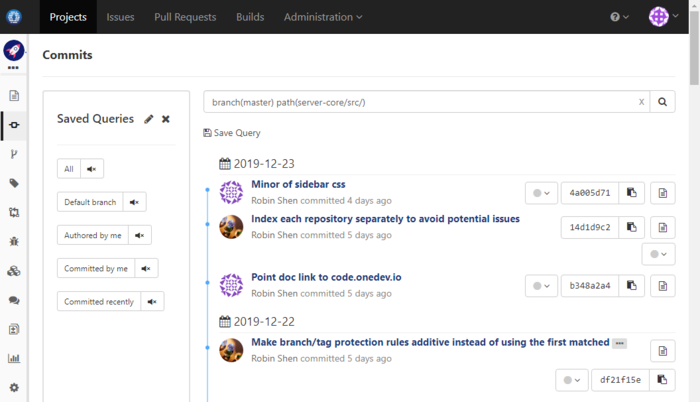The width and height of the screenshot is (700, 402).
Task: Browse files for commit b348a2a4
Action: click(663, 286)
